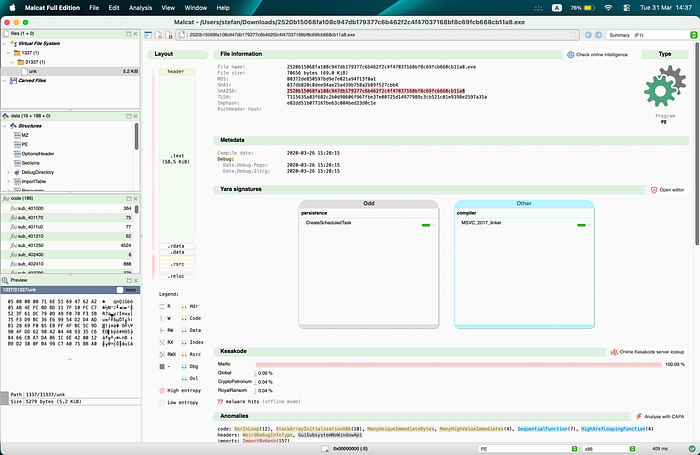Click the CAPA lightning bolt icon
This screenshot has width=700, height=455.
click(x=639, y=417)
